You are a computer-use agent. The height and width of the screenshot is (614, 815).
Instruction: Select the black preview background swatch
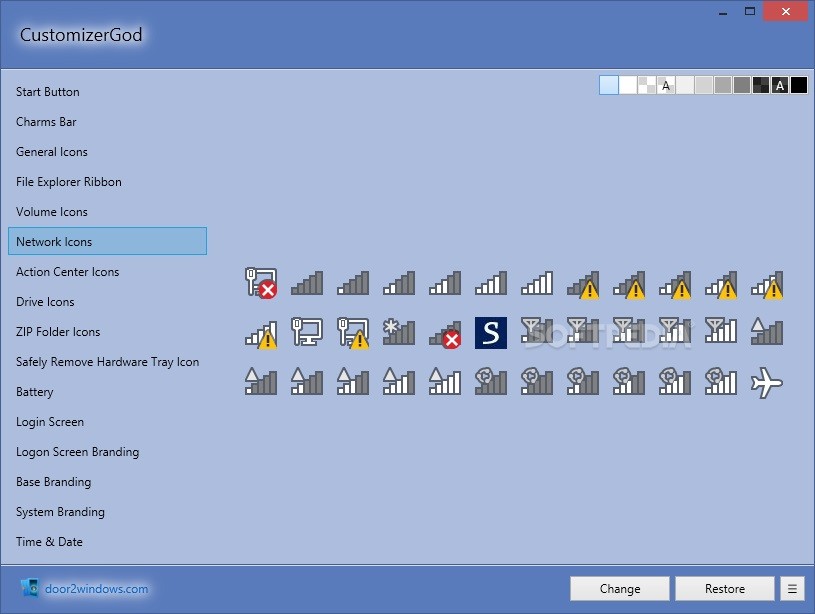click(x=799, y=85)
